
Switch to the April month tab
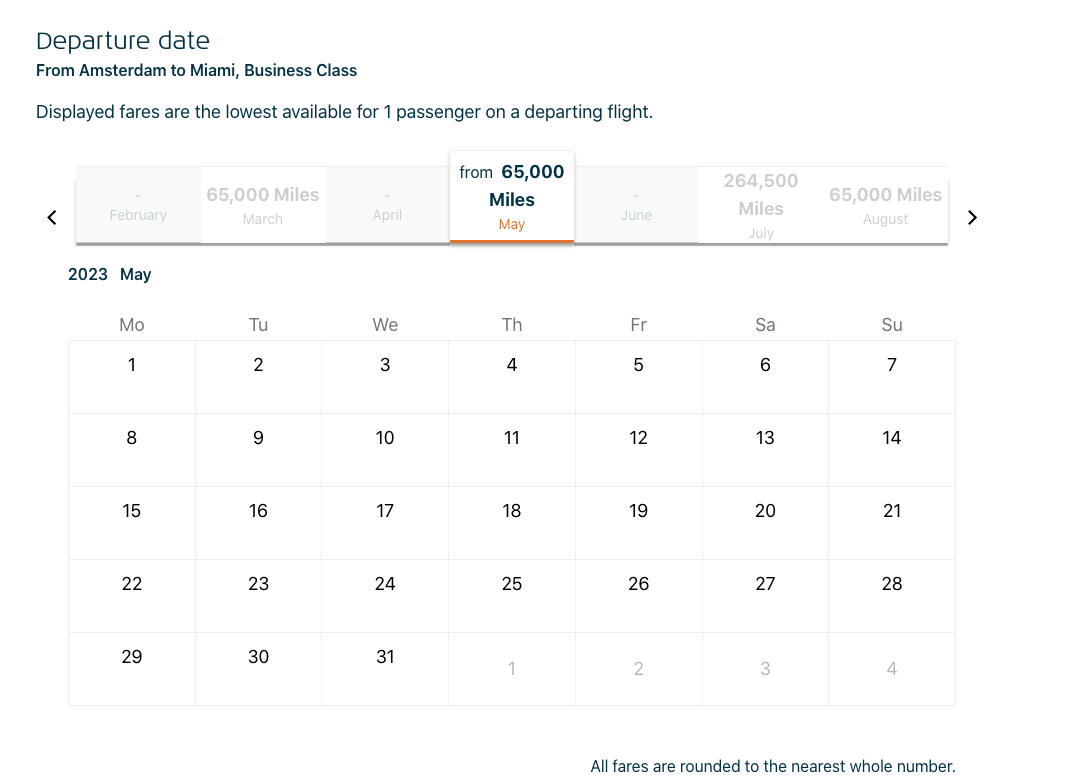pyautogui.click(x=387, y=205)
